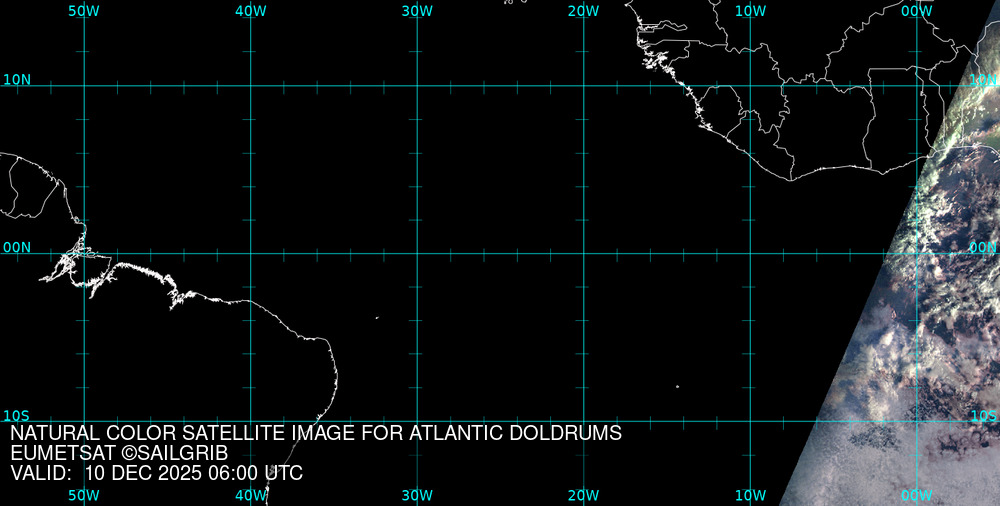Click the 30W longitude label on bottom axis
1000x506 pixels.
tap(417, 495)
